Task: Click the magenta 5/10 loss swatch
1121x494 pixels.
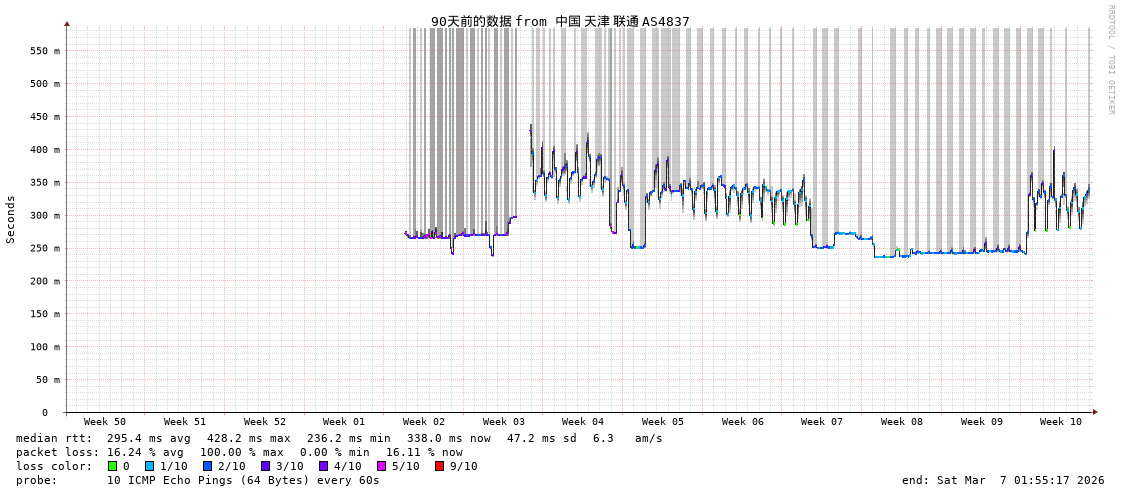Action: pyautogui.click(x=381, y=466)
